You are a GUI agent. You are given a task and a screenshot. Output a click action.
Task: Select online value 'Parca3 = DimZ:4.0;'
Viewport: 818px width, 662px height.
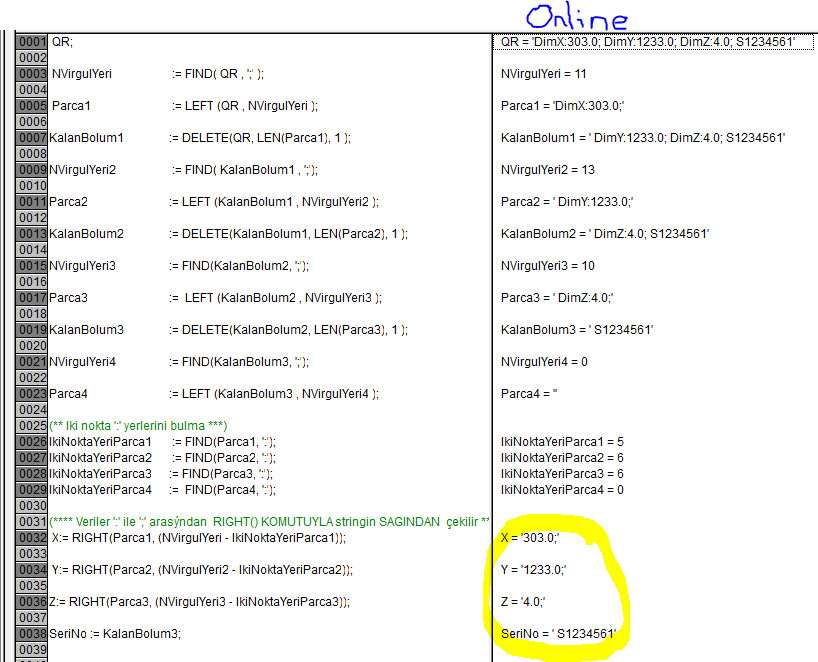557,298
